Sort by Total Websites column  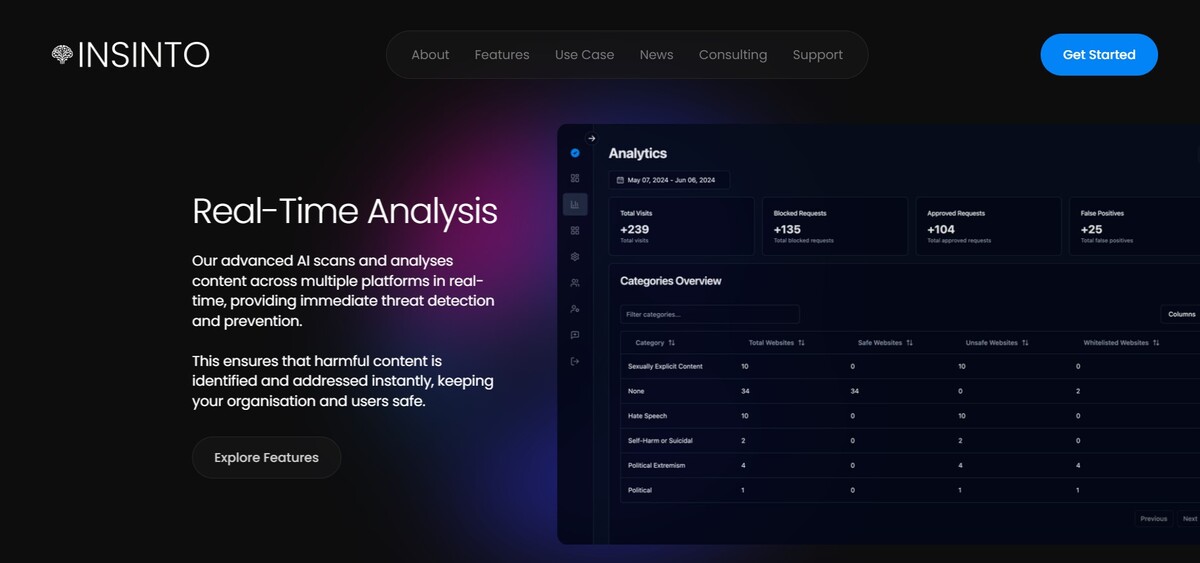pos(777,343)
